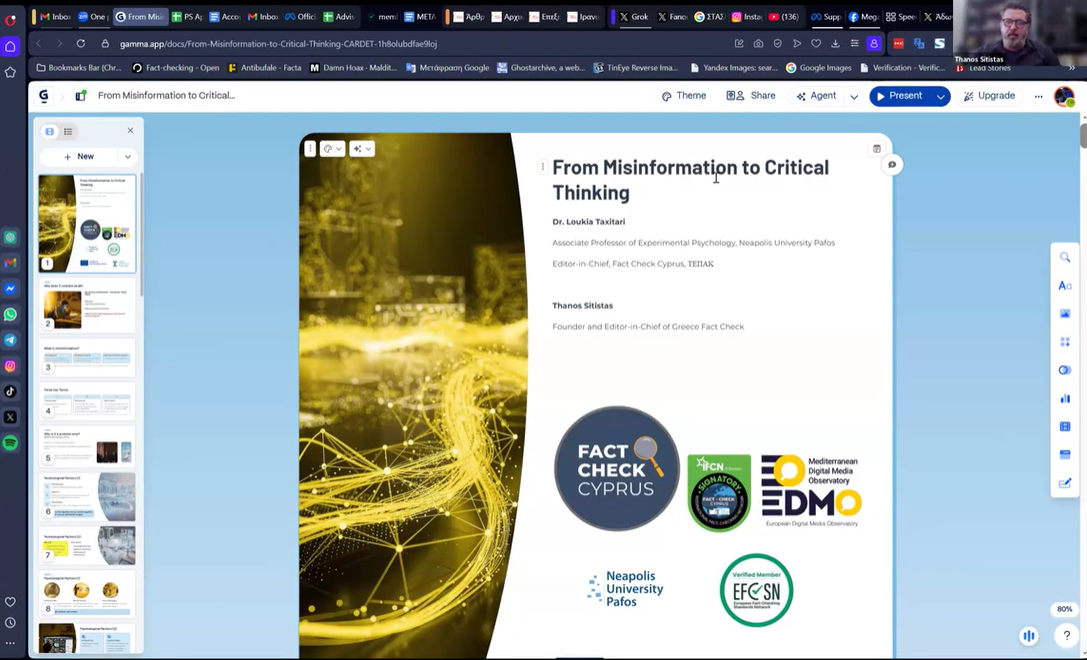Expand the New card dropdown arrow
This screenshot has width=1087, height=660.
tap(128, 157)
